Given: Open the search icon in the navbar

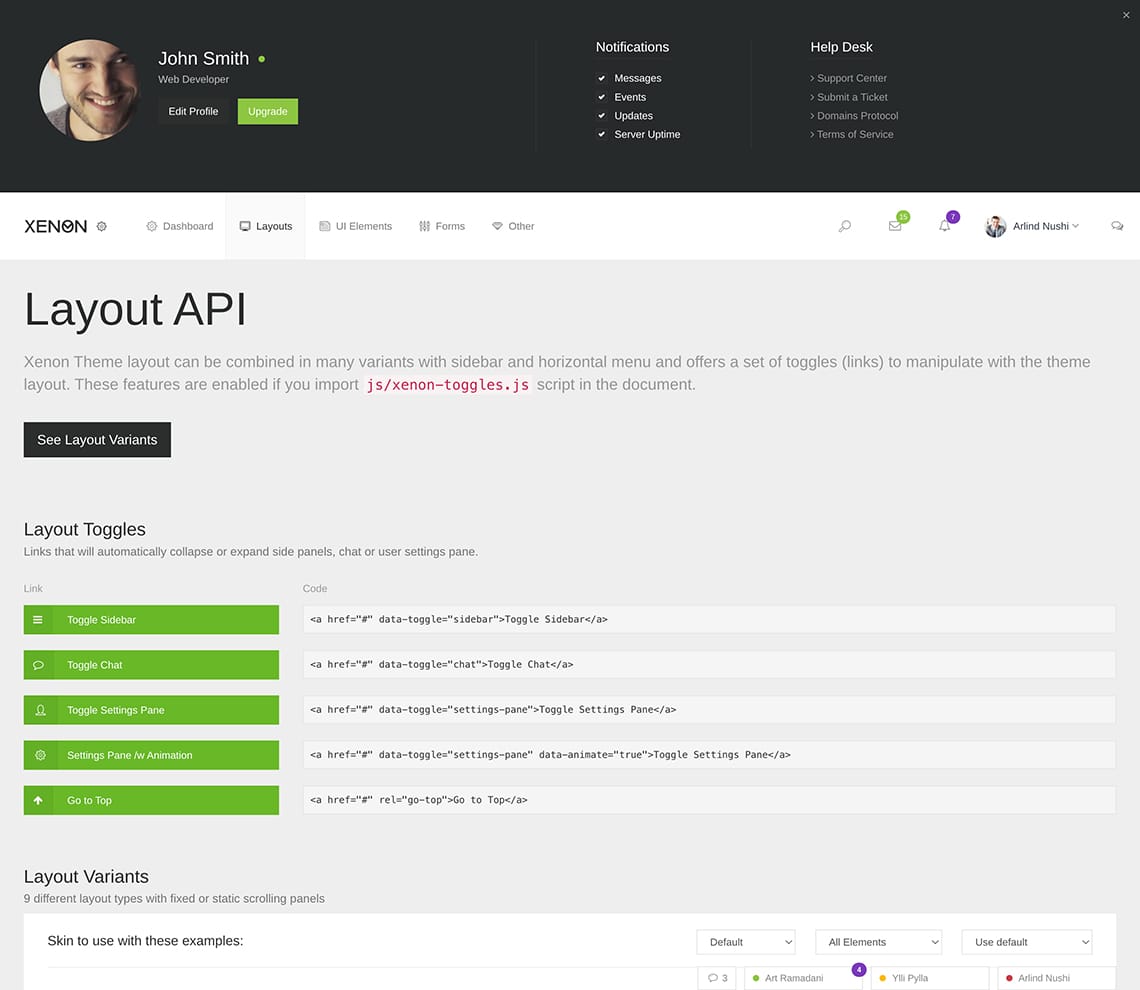Looking at the screenshot, I should [844, 226].
